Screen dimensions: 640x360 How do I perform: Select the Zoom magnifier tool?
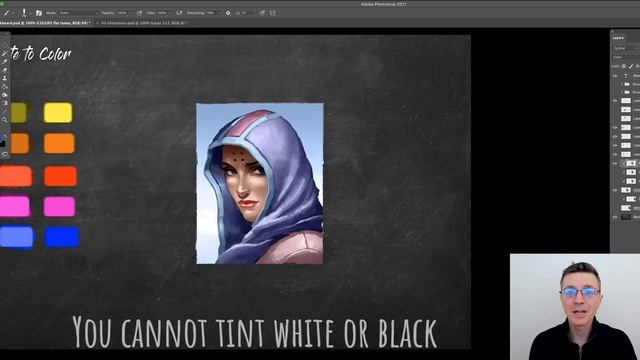coord(5,120)
